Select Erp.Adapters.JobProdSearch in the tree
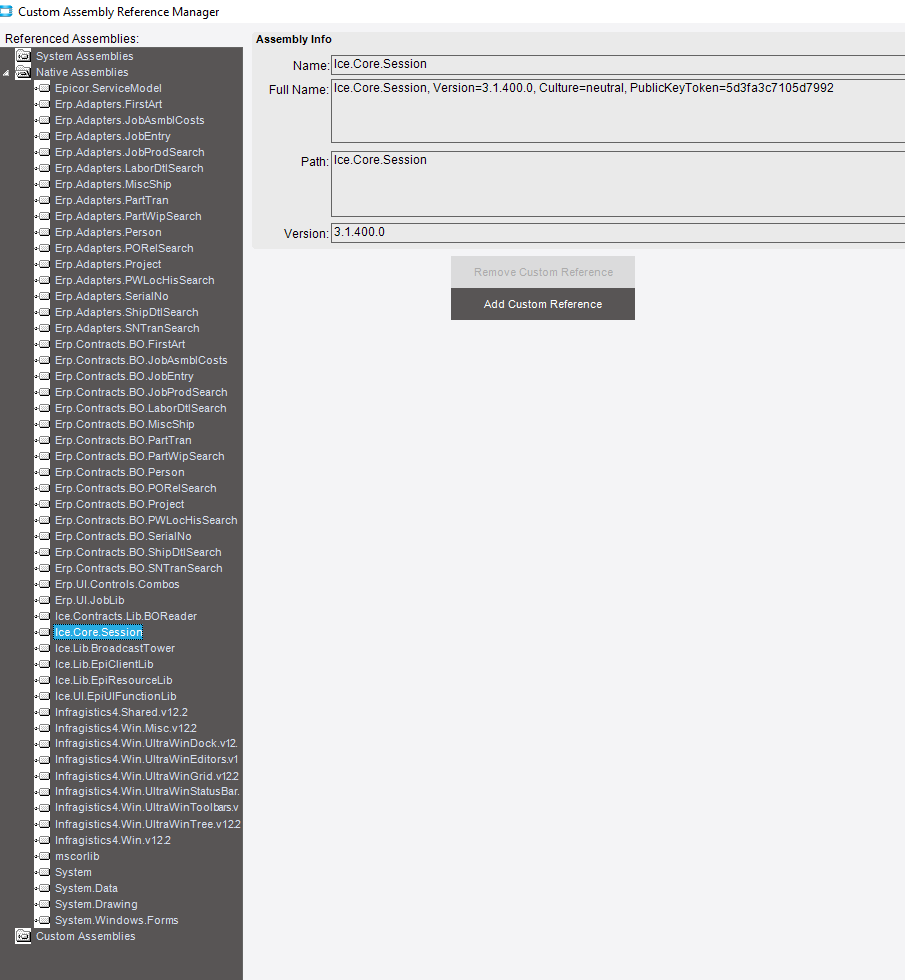The width and height of the screenshot is (905, 980). (x=129, y=152)
